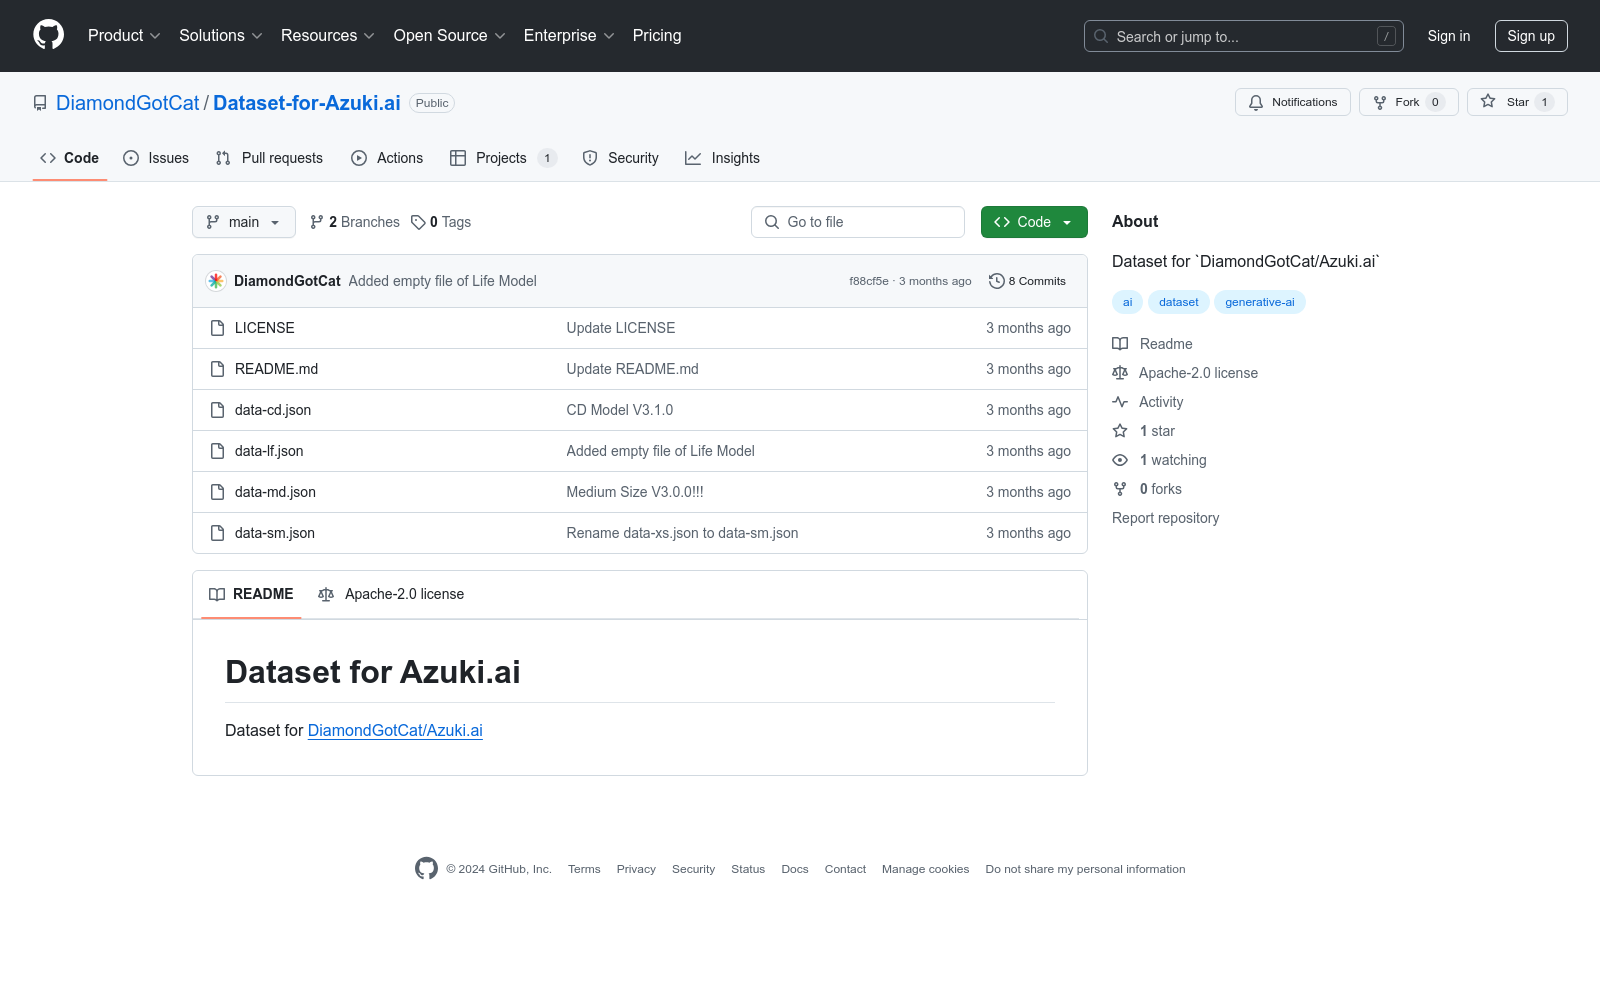Open the footer Manage cookies link
Viewport: 1600px width, 1000px height.
coord(926,870)
